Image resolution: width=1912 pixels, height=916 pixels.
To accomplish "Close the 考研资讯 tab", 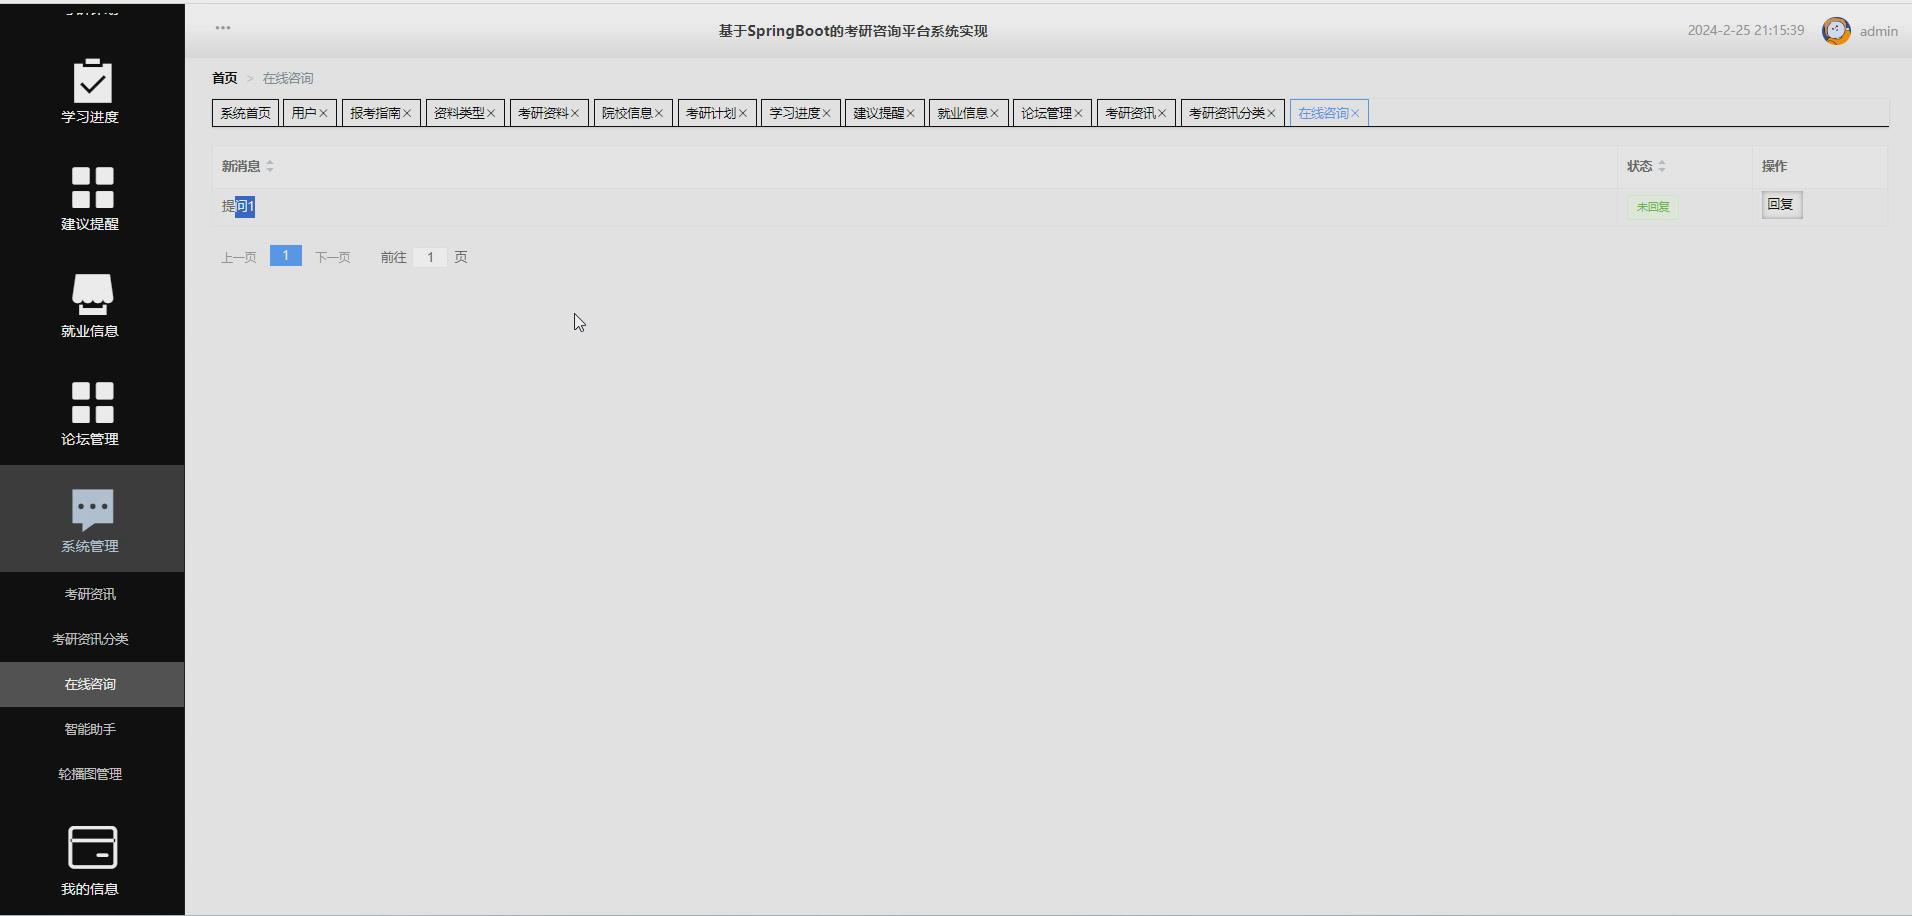I will (x=1162, y=113).
